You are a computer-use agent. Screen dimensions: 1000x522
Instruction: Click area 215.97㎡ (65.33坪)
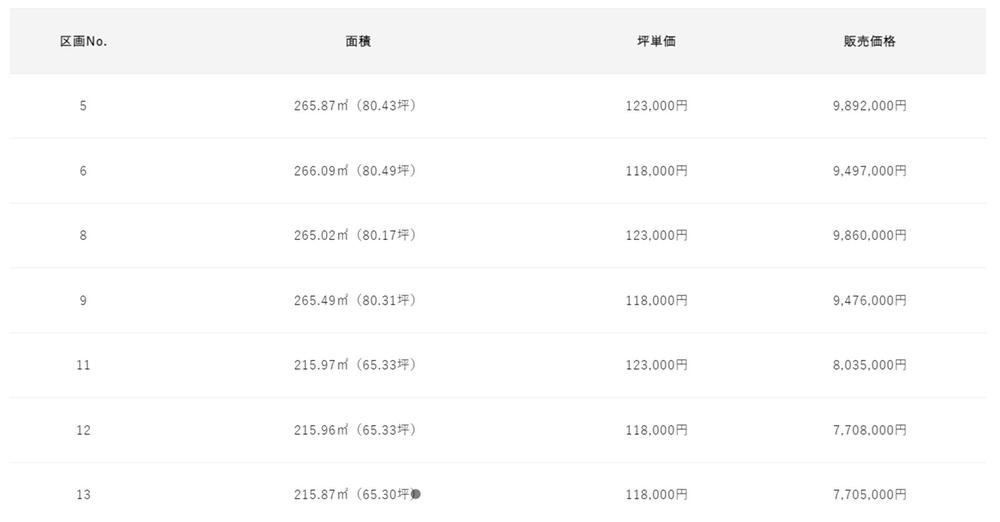point(355,365)
